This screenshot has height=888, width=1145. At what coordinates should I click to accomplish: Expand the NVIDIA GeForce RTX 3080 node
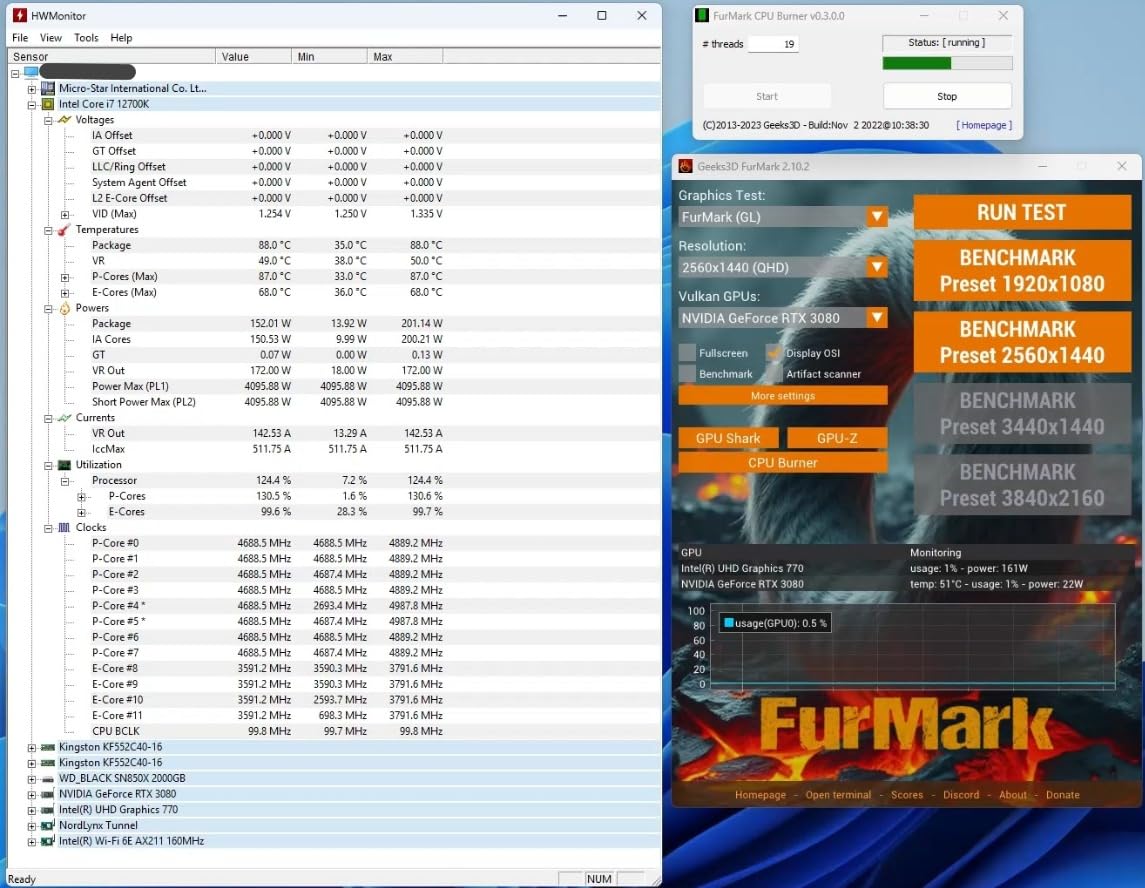31,795
